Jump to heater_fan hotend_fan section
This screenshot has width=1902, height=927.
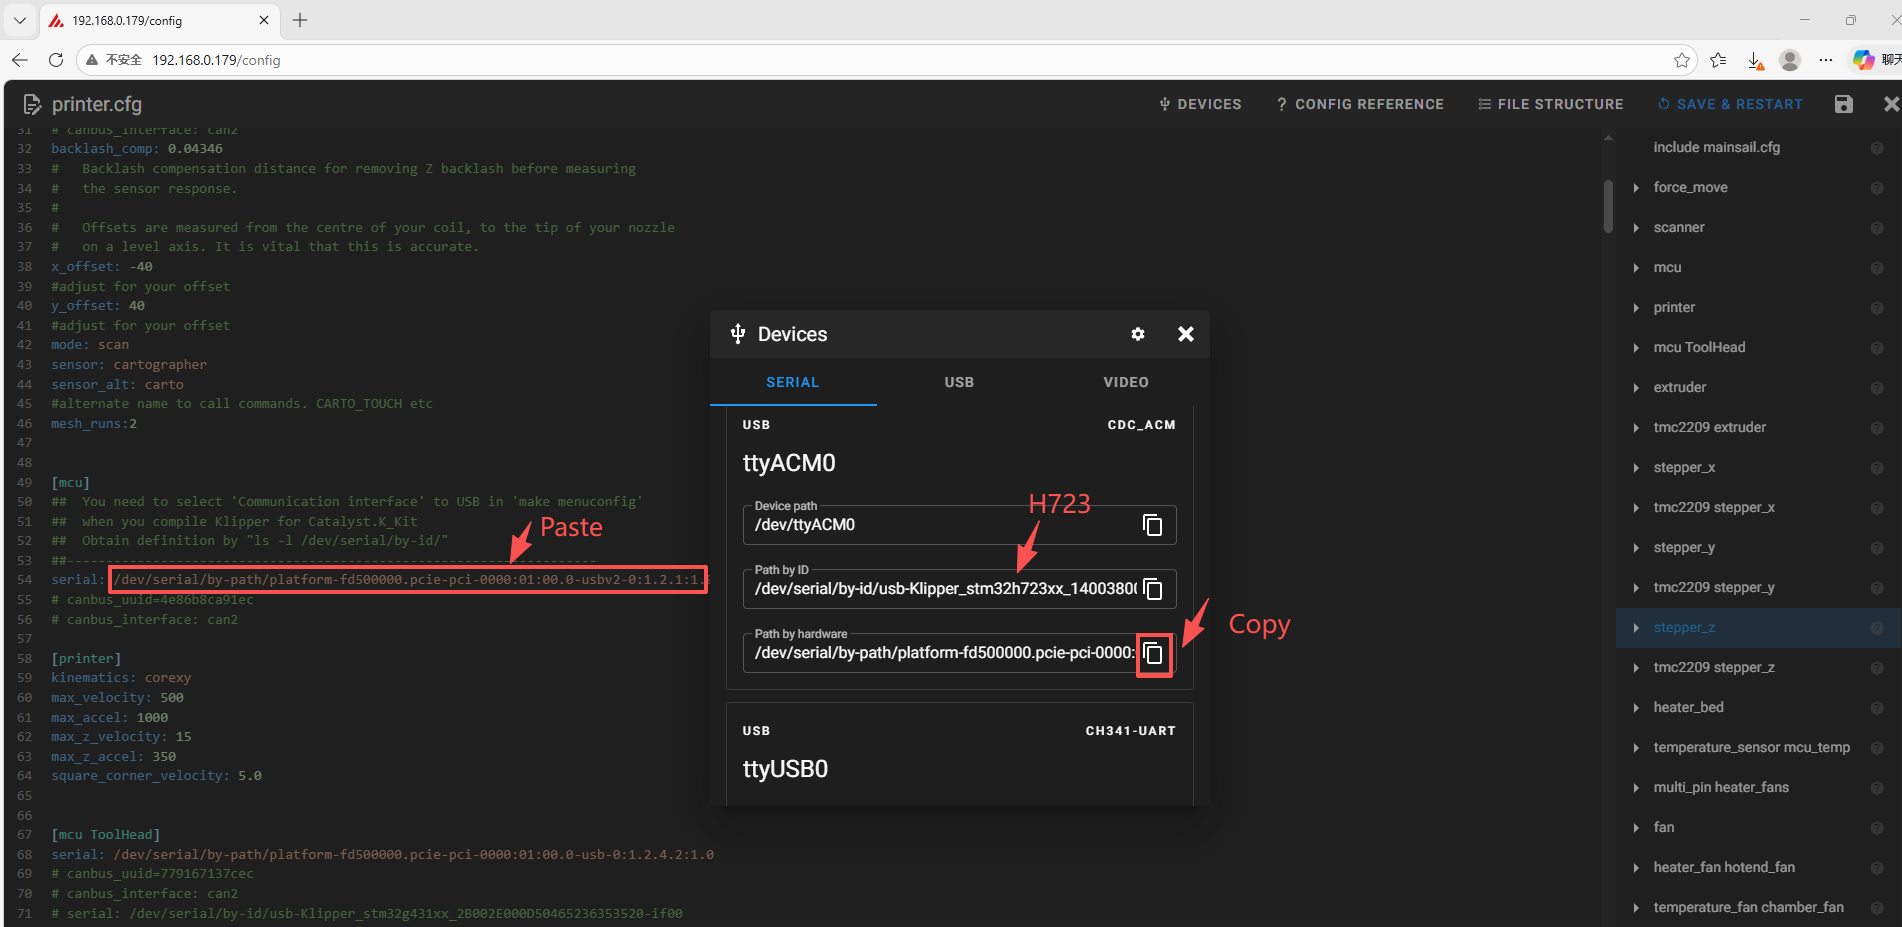coord(1724,867)
